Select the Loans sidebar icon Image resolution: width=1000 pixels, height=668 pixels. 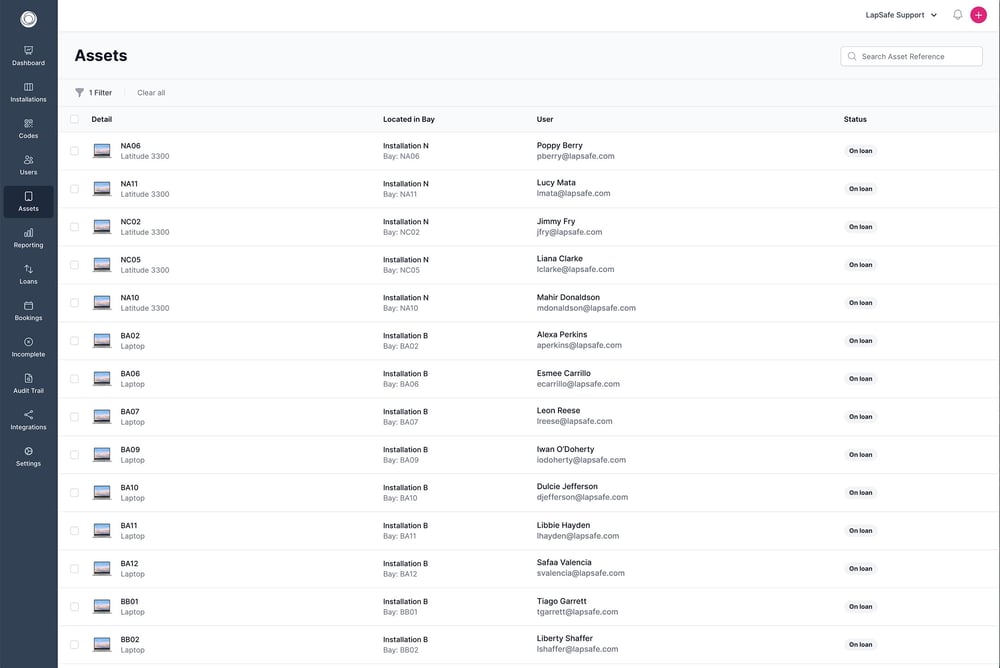click(27, 273)
